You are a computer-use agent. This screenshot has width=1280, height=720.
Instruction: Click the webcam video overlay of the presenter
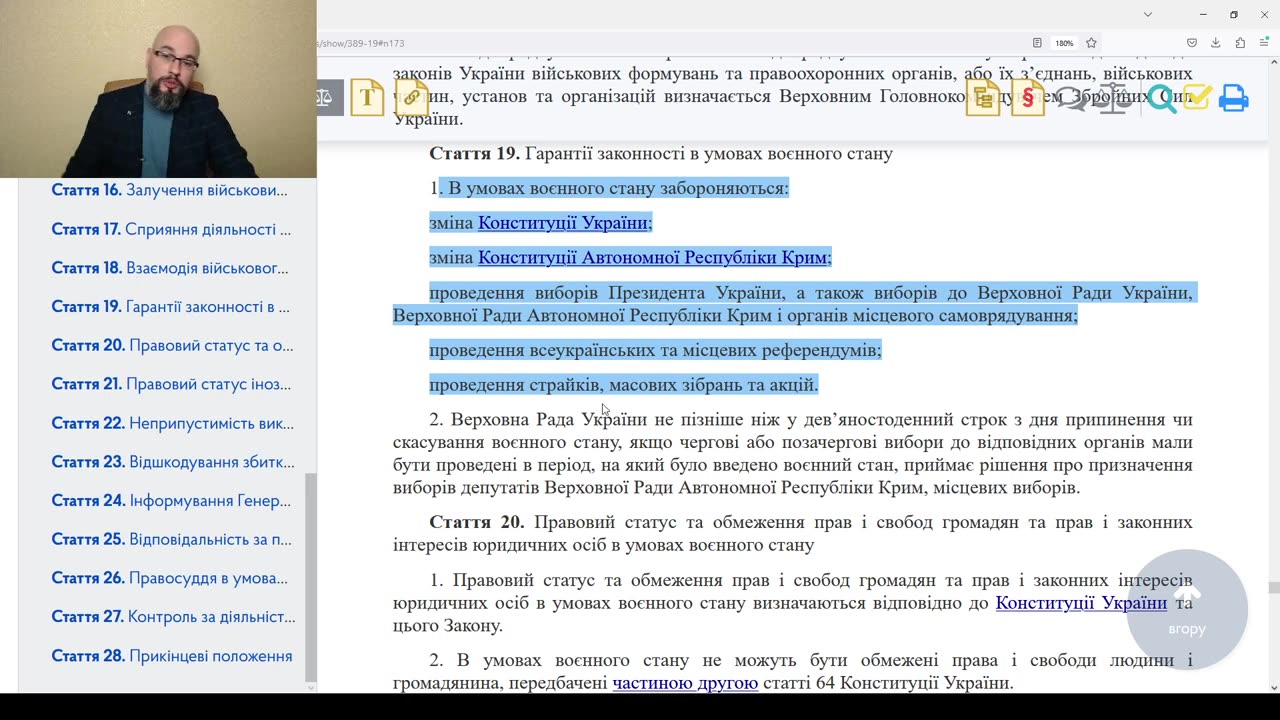[x=158, y=89]
